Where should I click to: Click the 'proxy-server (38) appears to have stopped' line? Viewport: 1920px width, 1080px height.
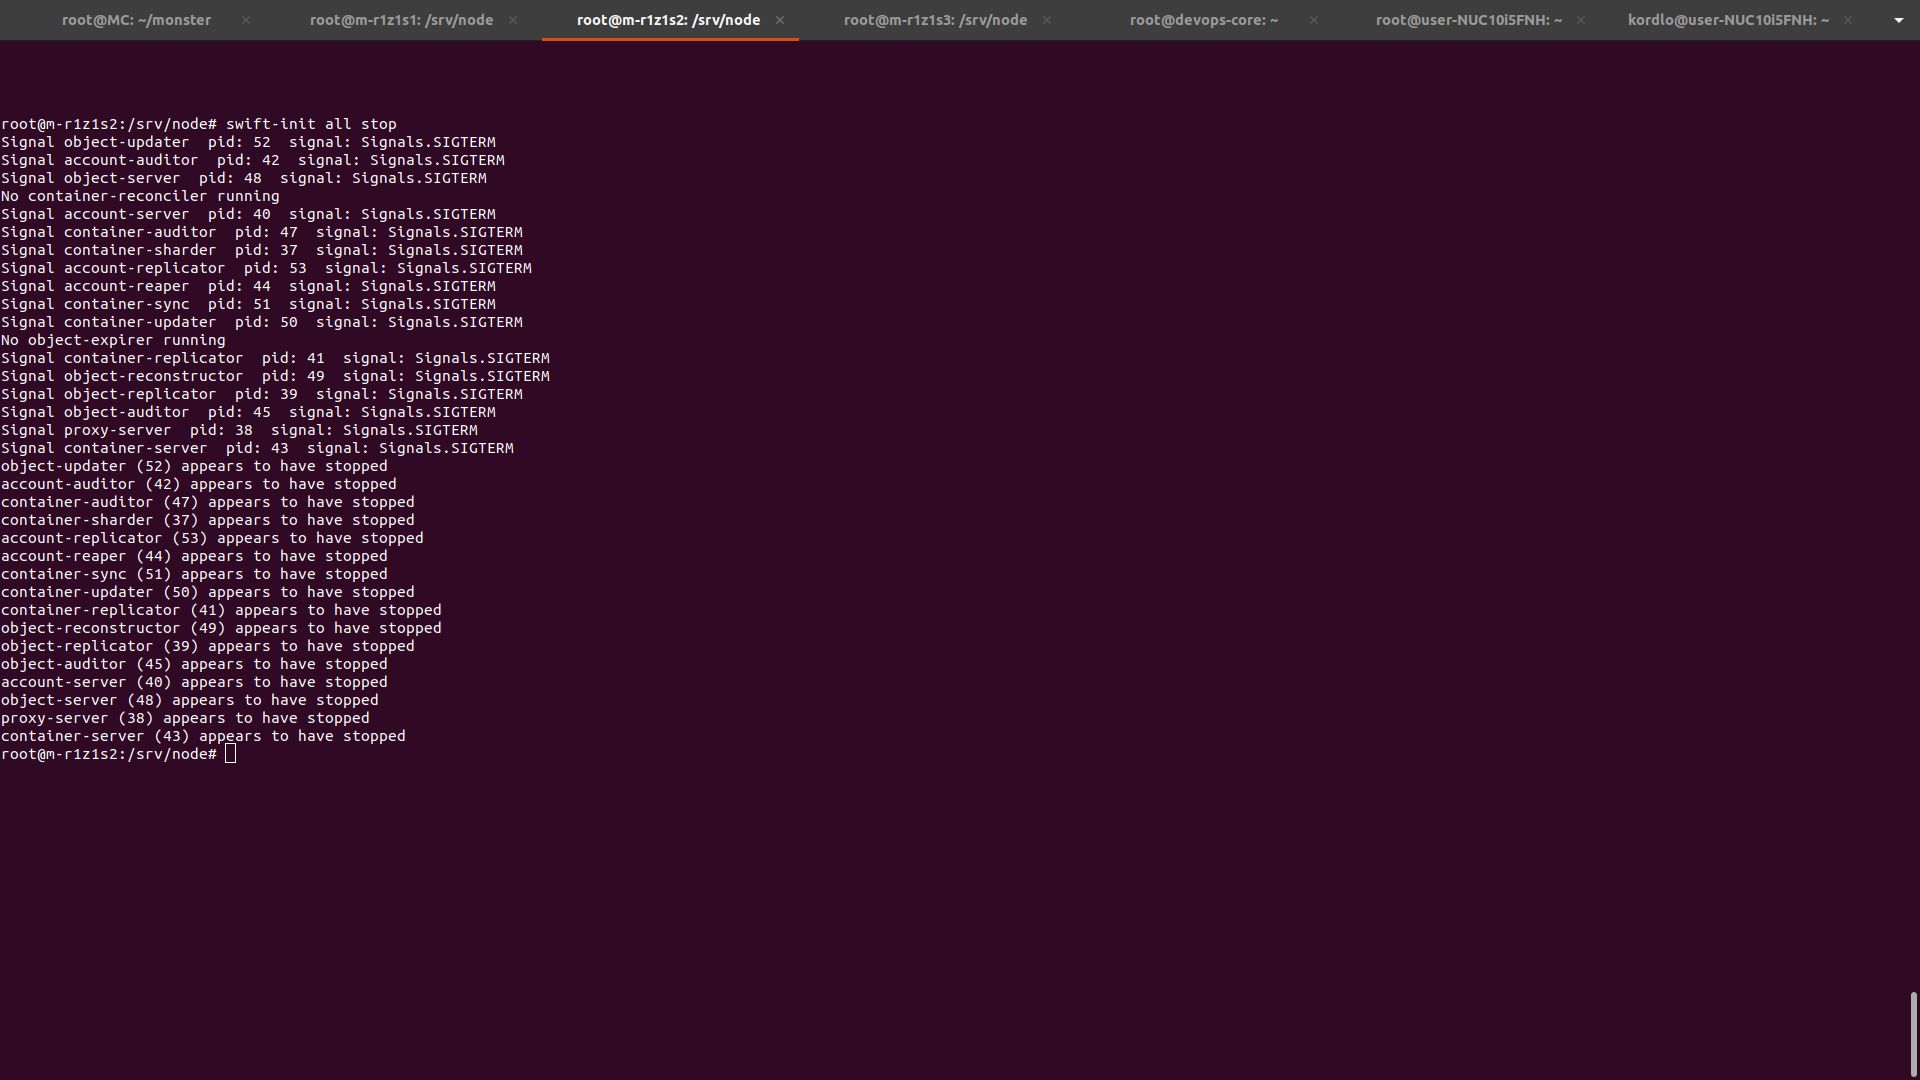coord(185,718)
